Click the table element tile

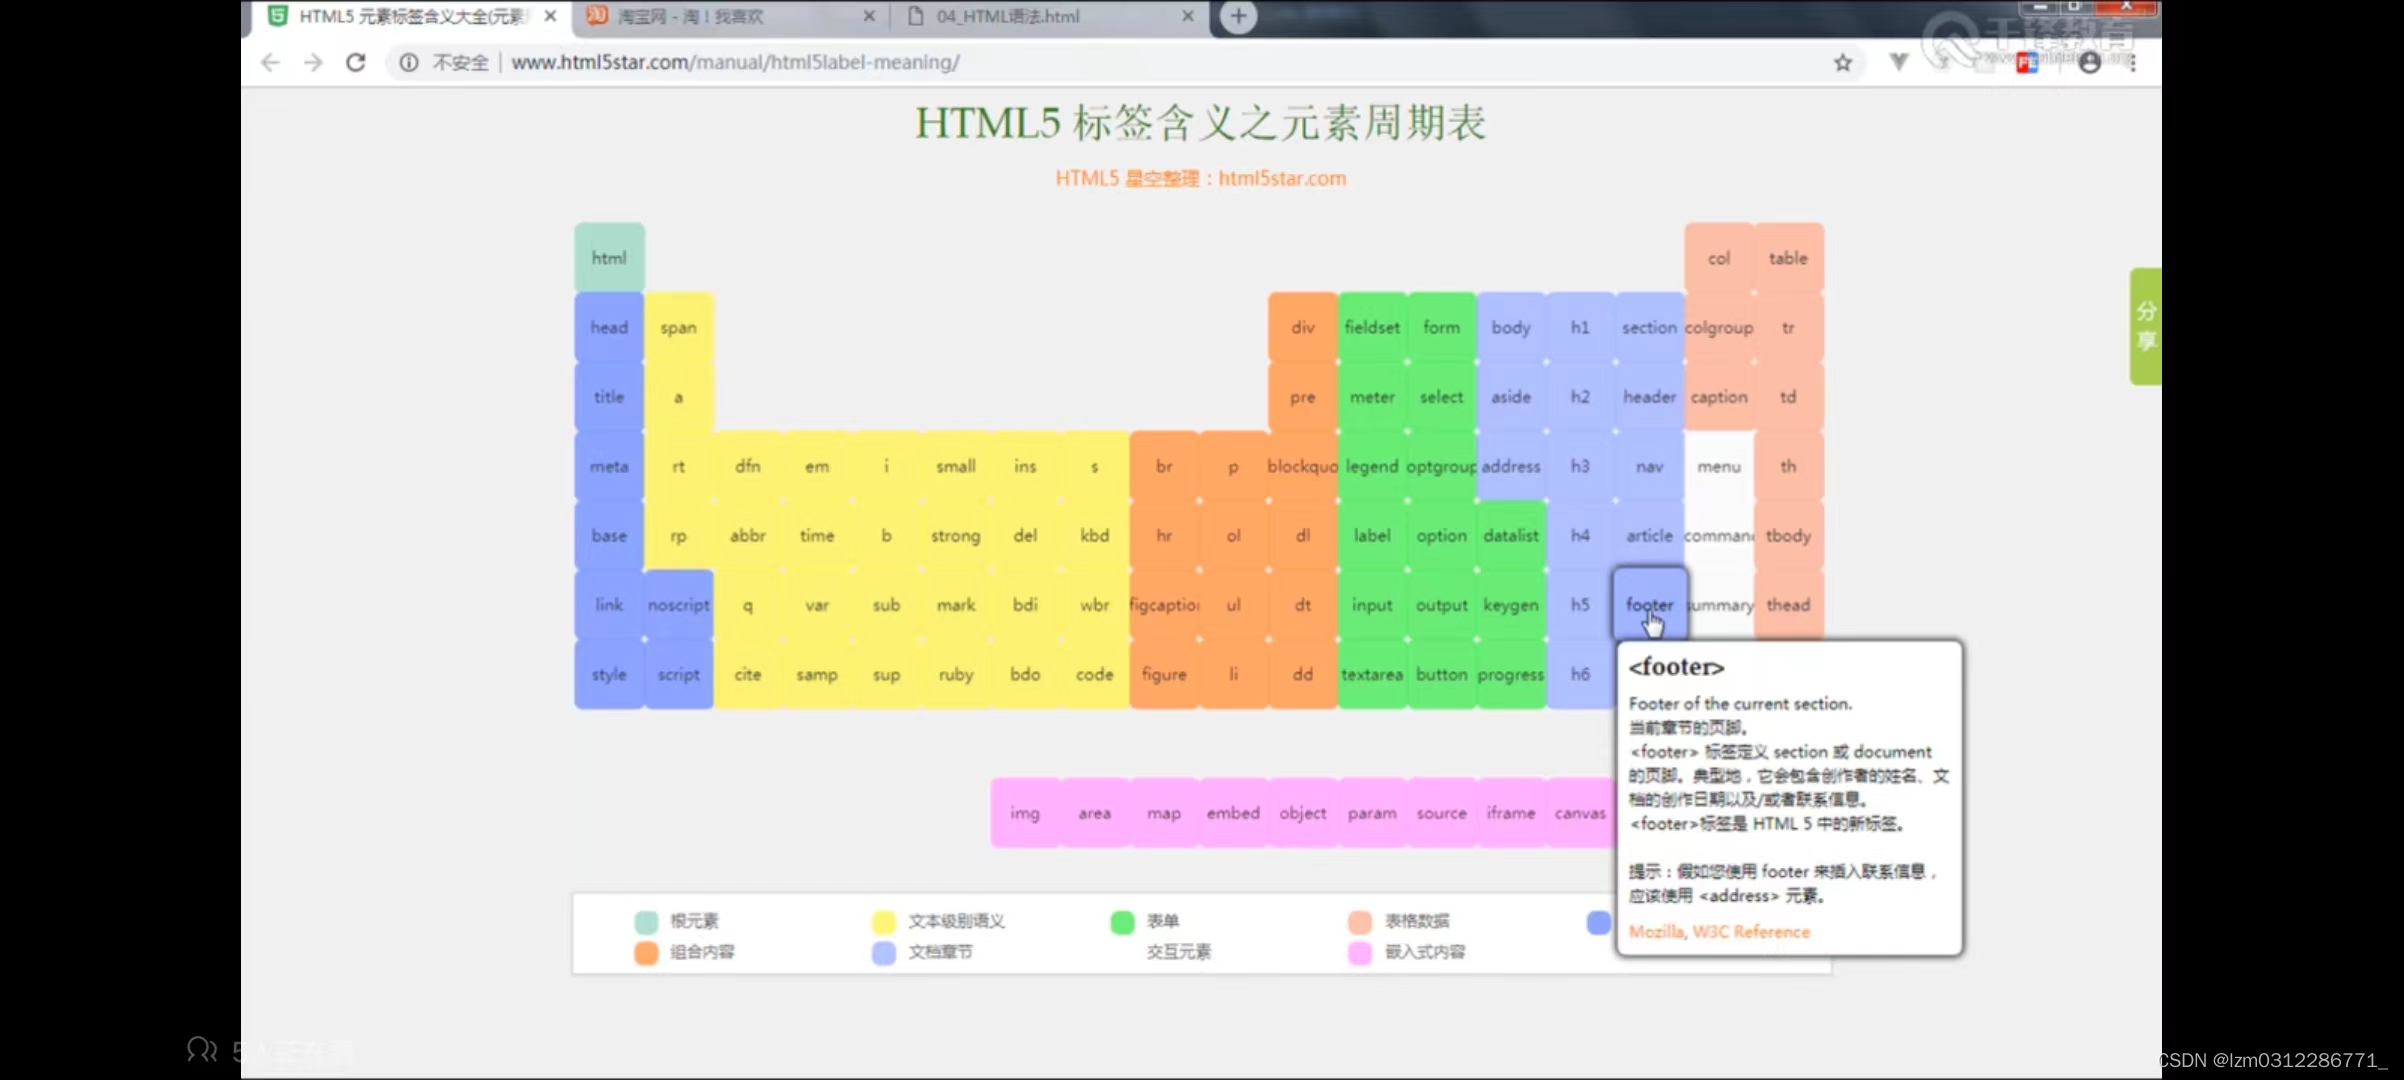click(1788, 258)
